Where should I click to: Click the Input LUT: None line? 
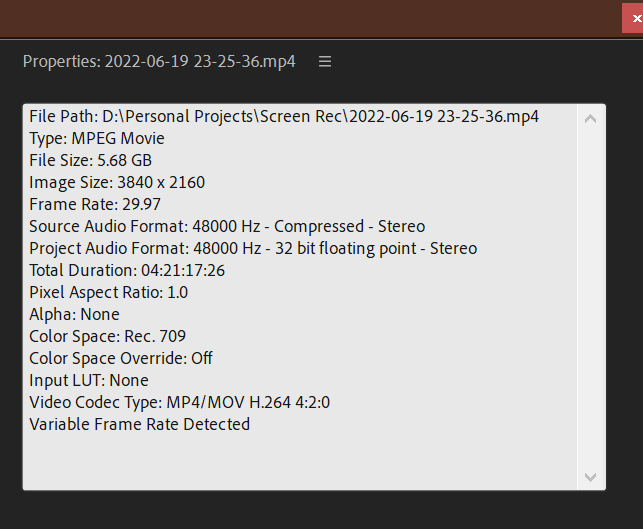(x=89, y=380)
